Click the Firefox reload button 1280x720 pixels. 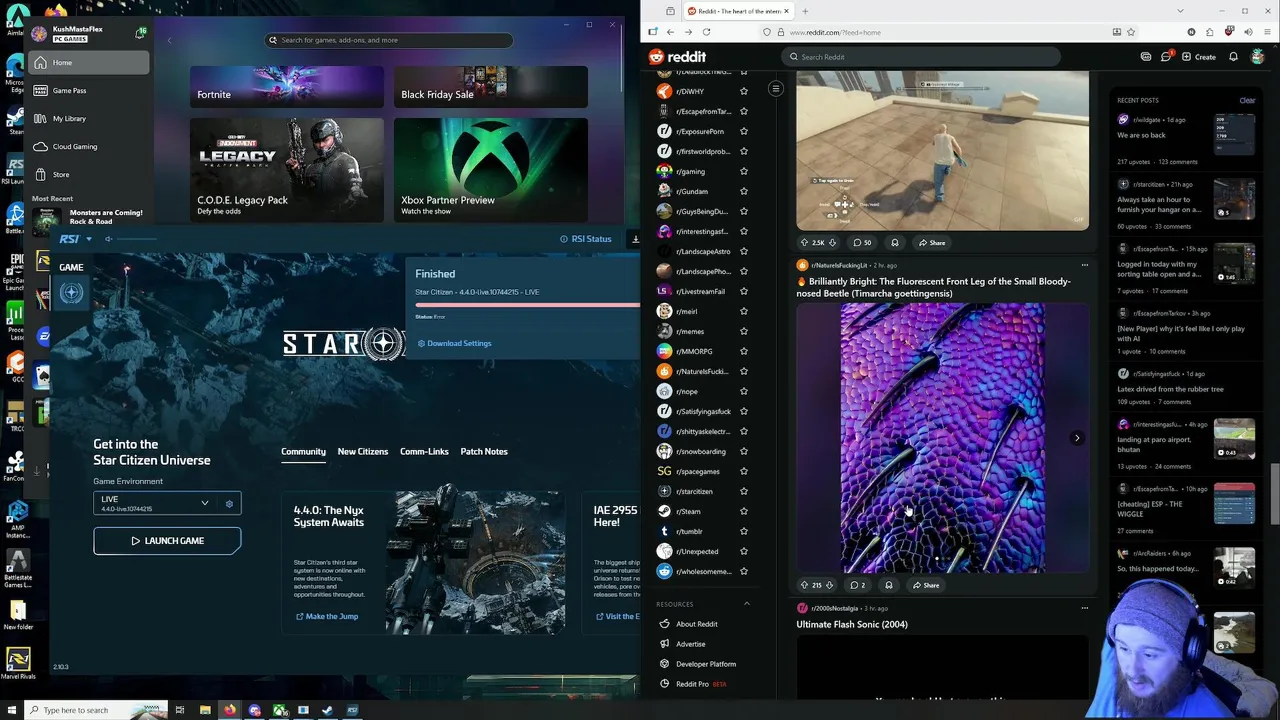coord(706,32)
